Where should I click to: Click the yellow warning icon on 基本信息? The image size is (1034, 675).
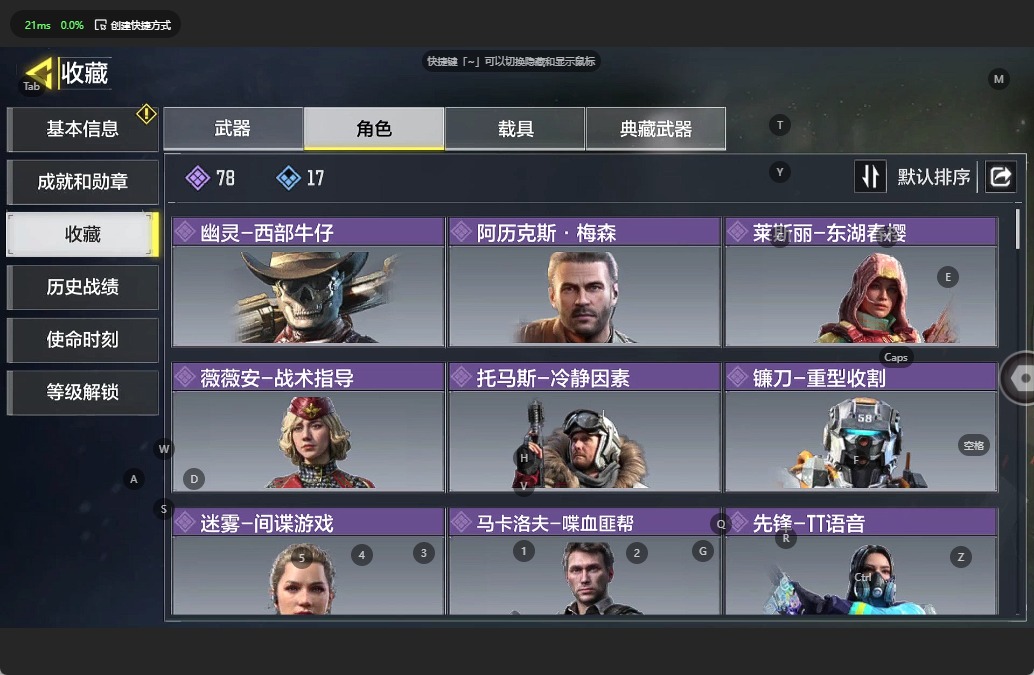[x=146, y=114]
